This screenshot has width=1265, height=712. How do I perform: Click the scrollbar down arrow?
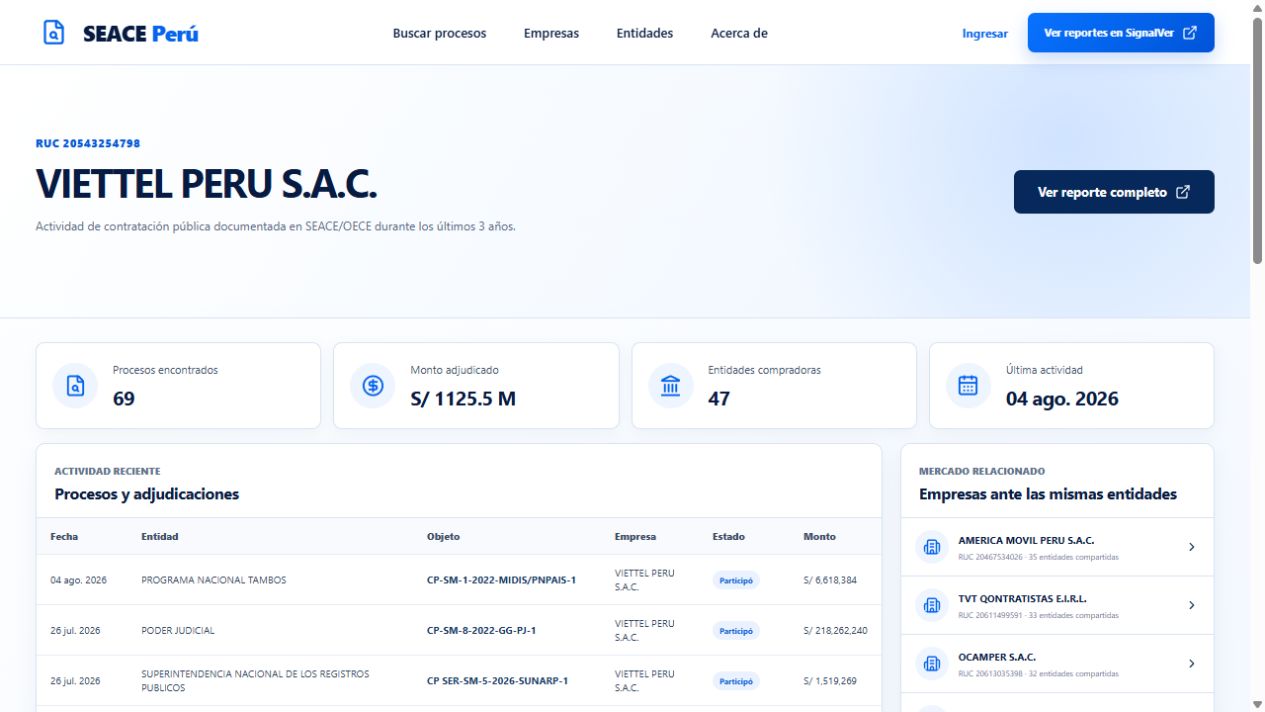coord(1257,705)
